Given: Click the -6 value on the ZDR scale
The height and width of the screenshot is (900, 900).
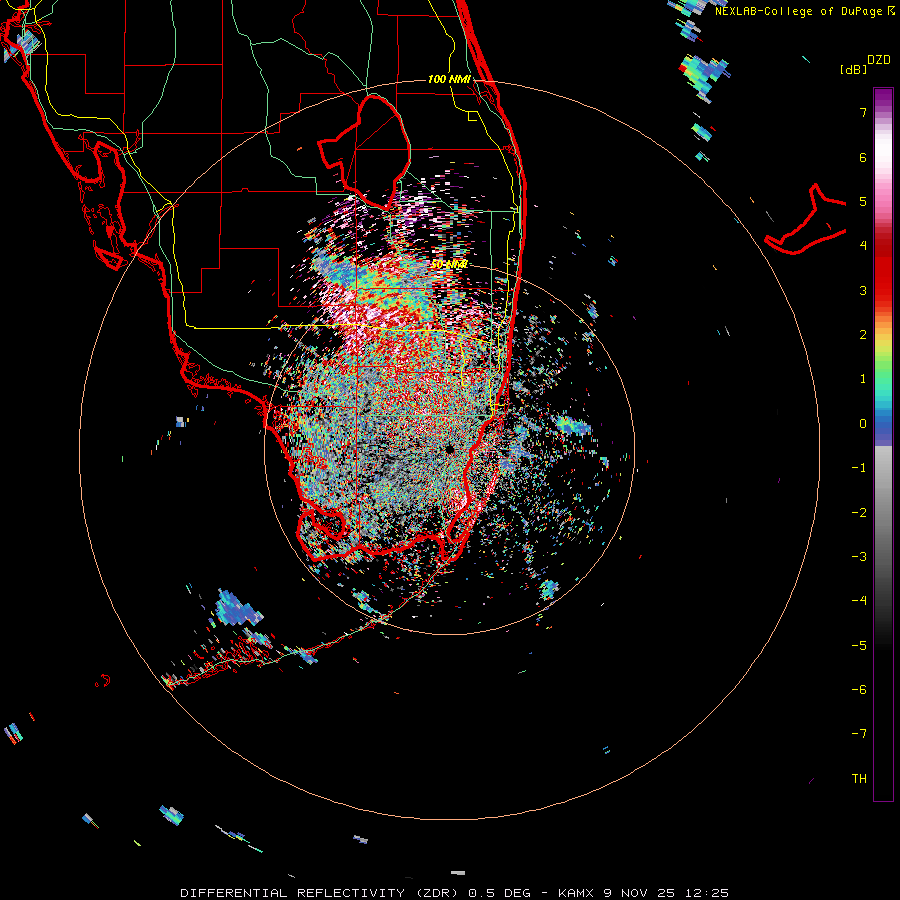Looking at the screenshot, I should click(859, 689).
